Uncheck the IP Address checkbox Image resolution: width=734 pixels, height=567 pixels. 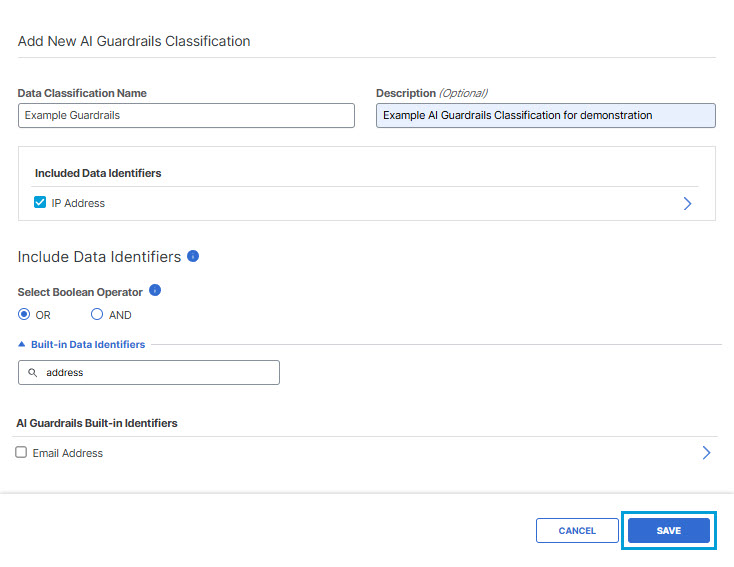[40, 202]
